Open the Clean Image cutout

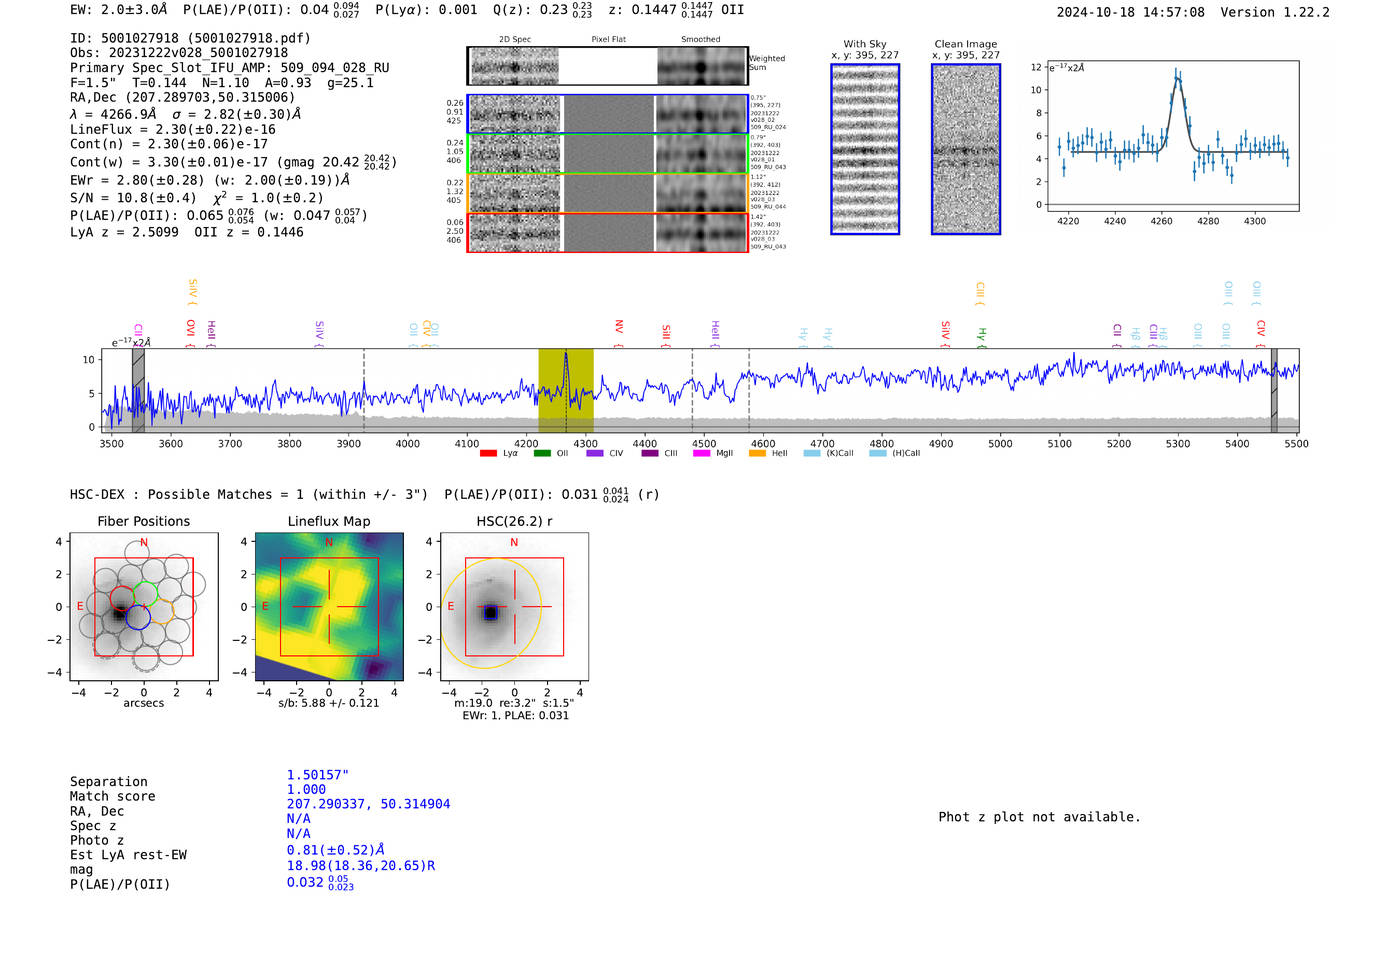[966, 149]
